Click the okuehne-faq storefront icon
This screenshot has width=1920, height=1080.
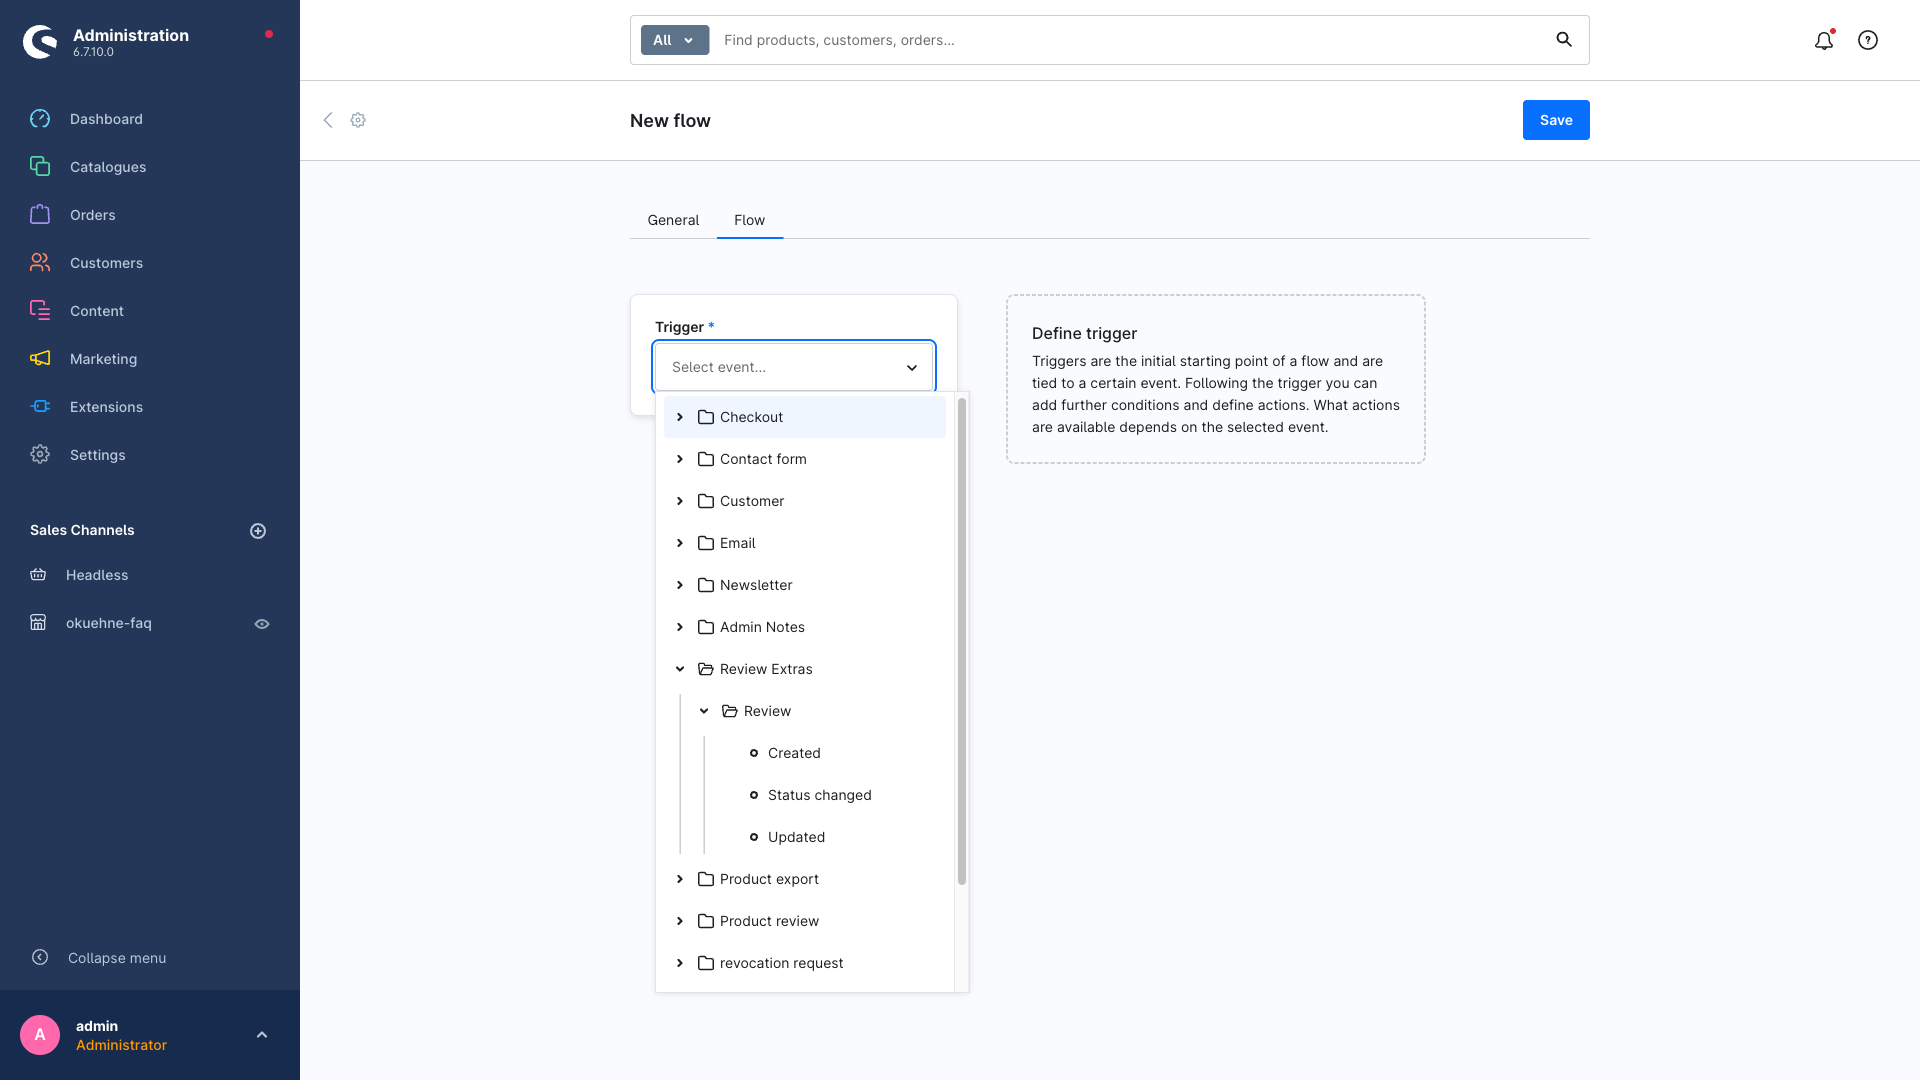tap(38, 623)
